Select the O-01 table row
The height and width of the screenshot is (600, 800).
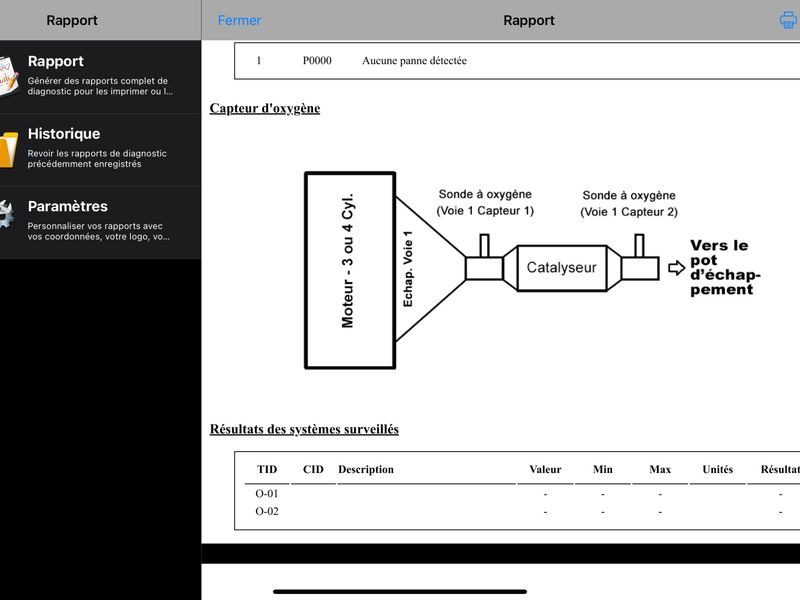[x=521, y=494]
